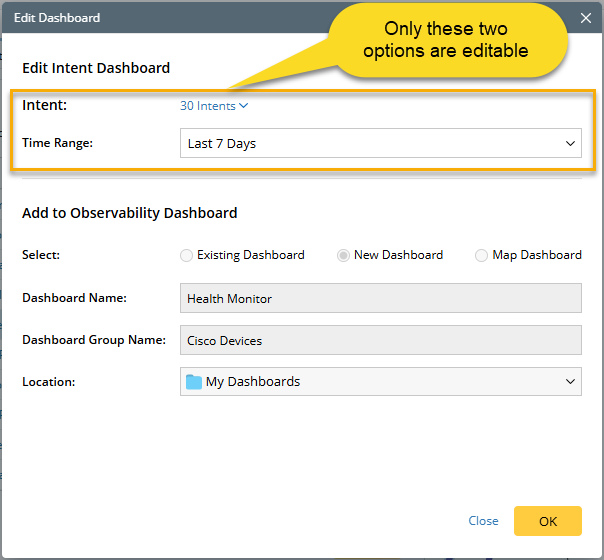Click the Edit Dashboard title bar text
This screenshot has width=604, height=560.
click(57, 18)
